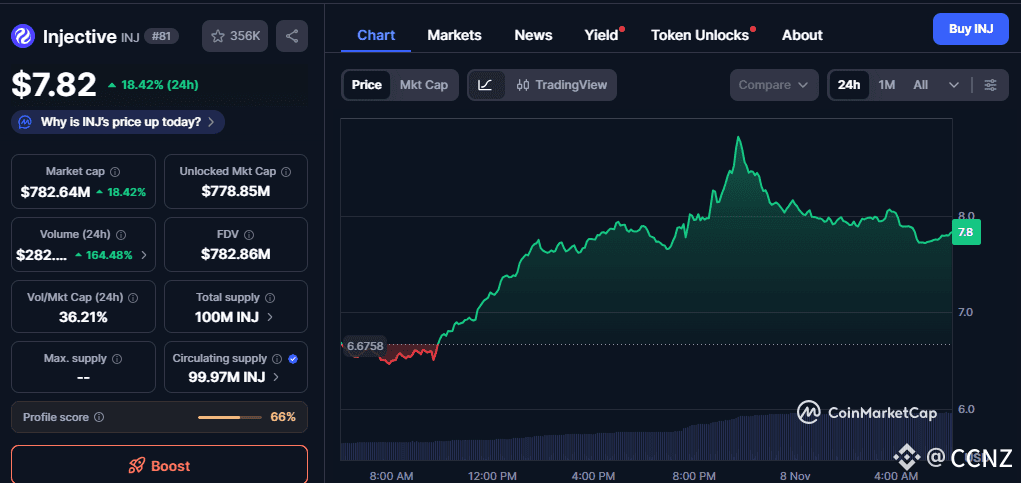1021x483 pixels.
Task: Select the 24h time range
Action: click(x=849, y=85)
